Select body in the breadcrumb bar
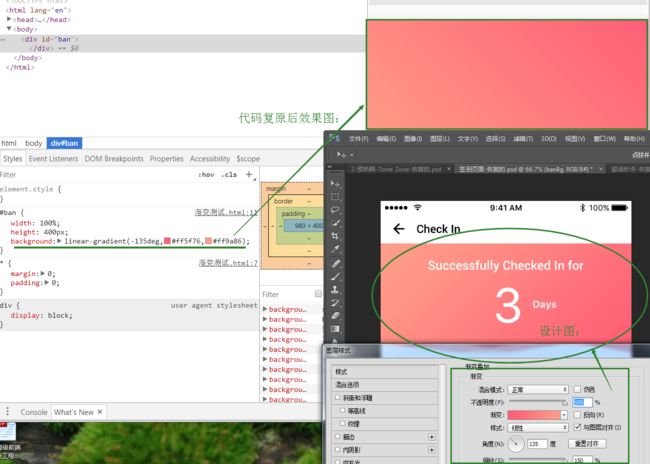This screenshot has width=650, height=464. (x=34, y=143)
